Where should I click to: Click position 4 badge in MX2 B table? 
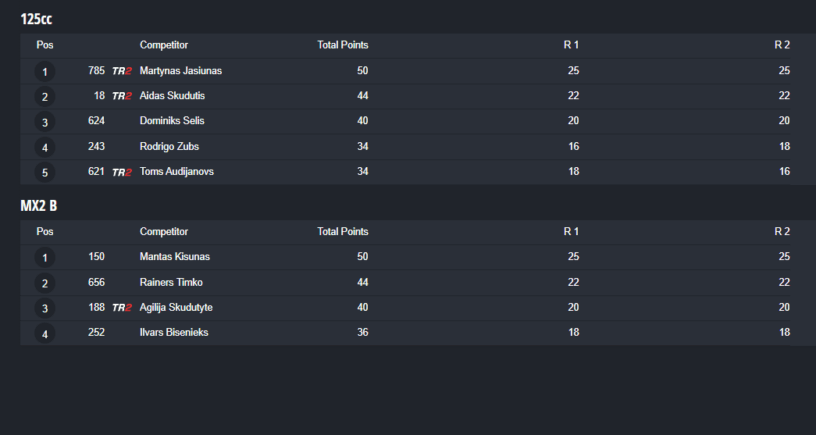pos(45,333)
